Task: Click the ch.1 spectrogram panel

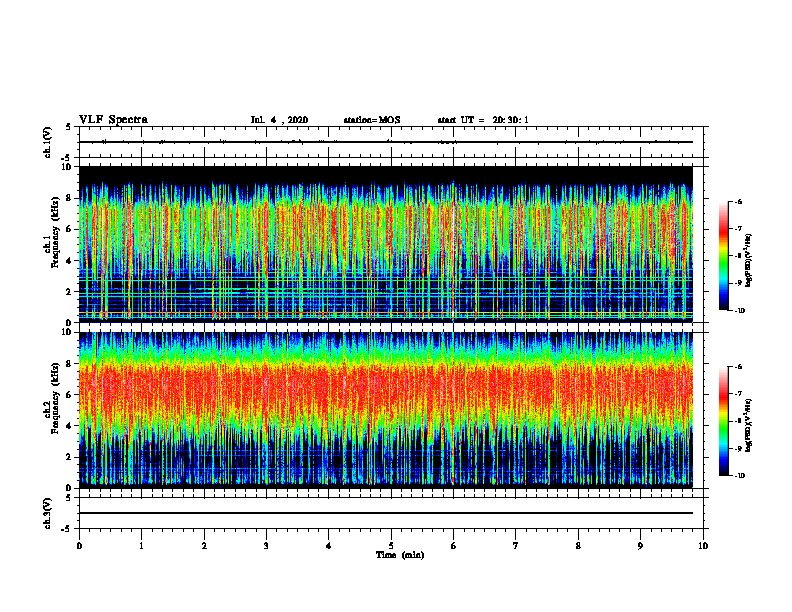Action: (x=386, y=244)
